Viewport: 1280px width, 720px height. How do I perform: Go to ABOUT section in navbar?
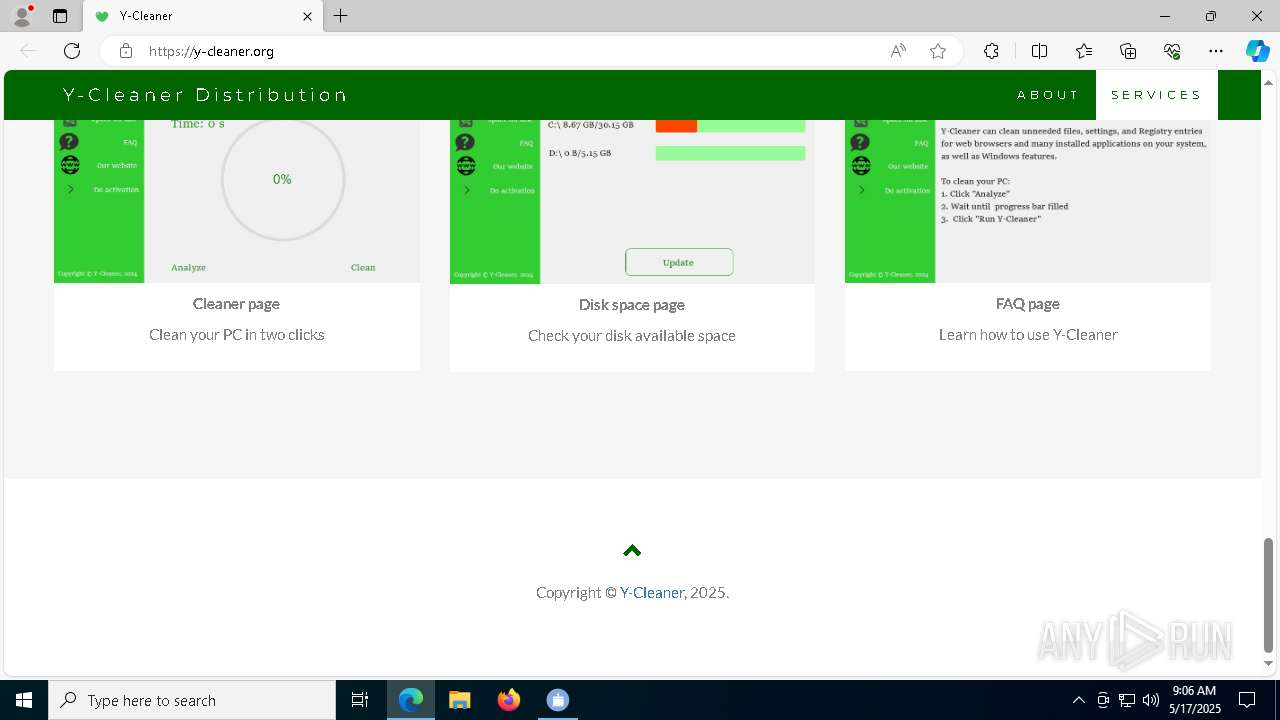click(x=1048, y=95)
